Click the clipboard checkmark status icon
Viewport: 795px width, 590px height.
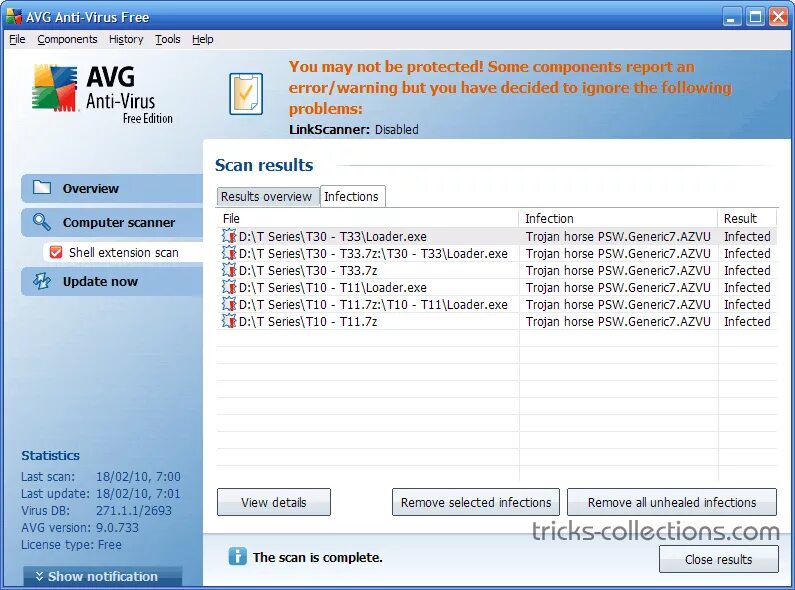pos(246,94)
